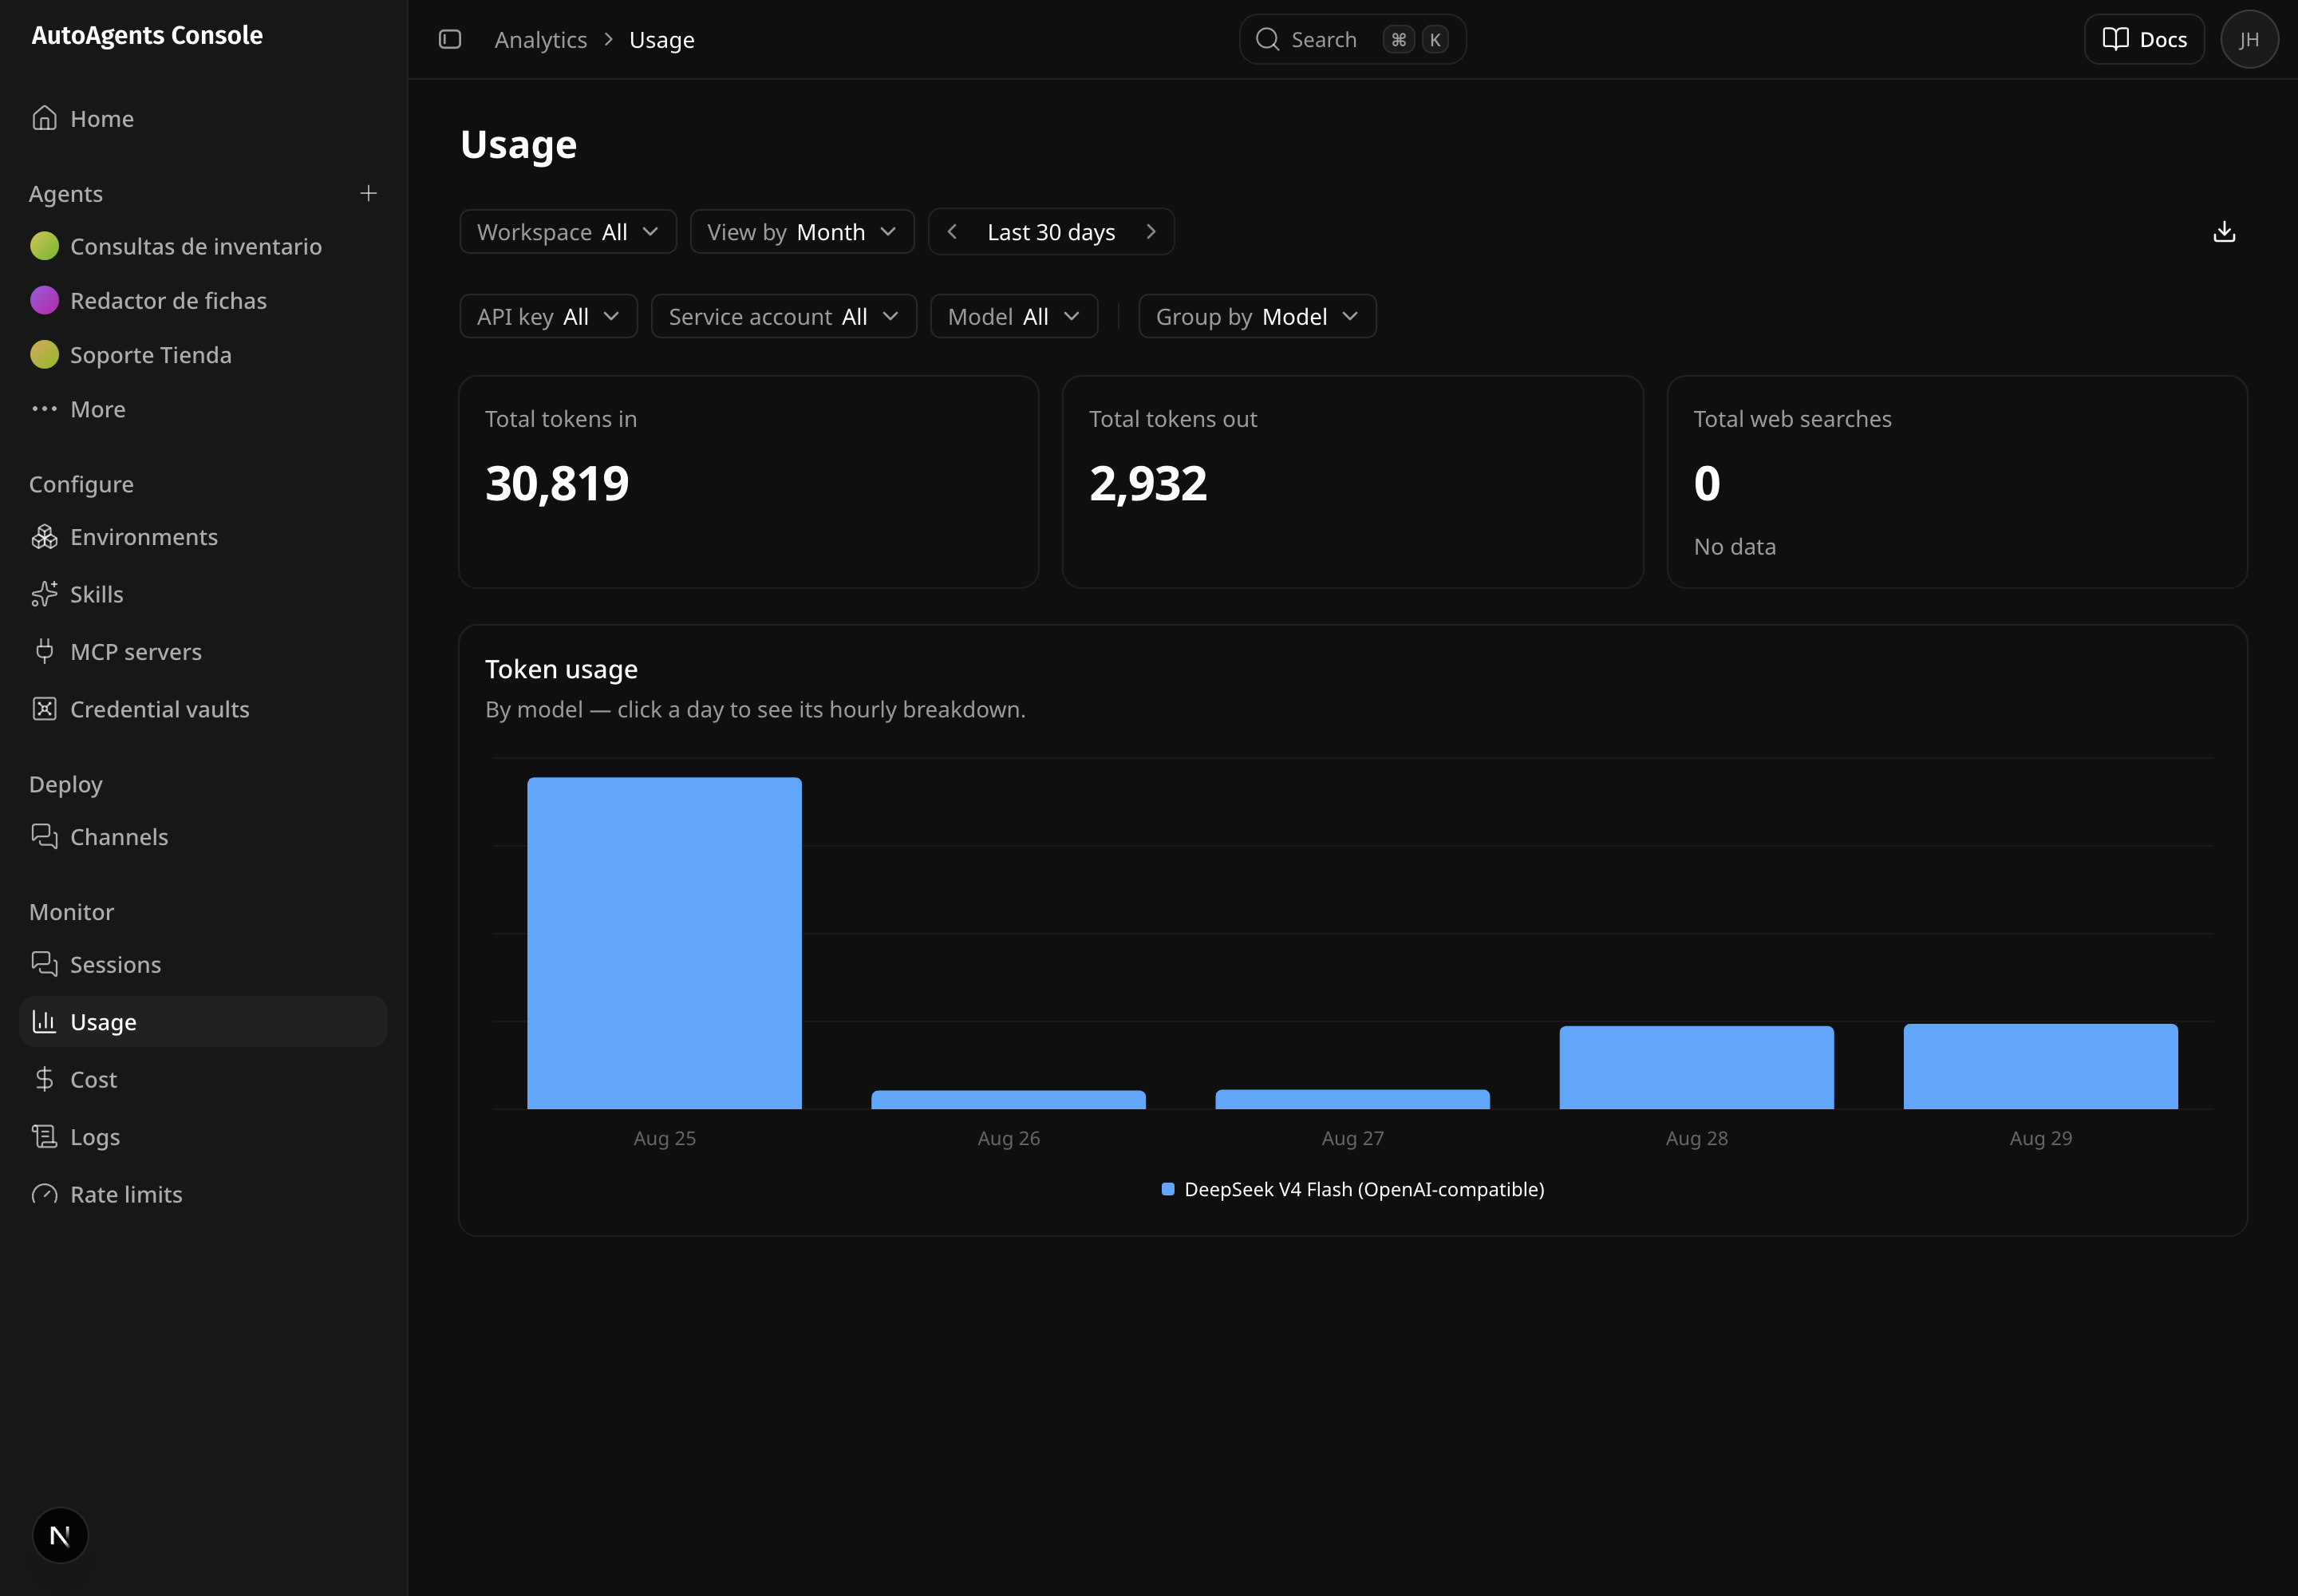
Task: Go to Credential vaults in sidebar
Action: (203, 709)
